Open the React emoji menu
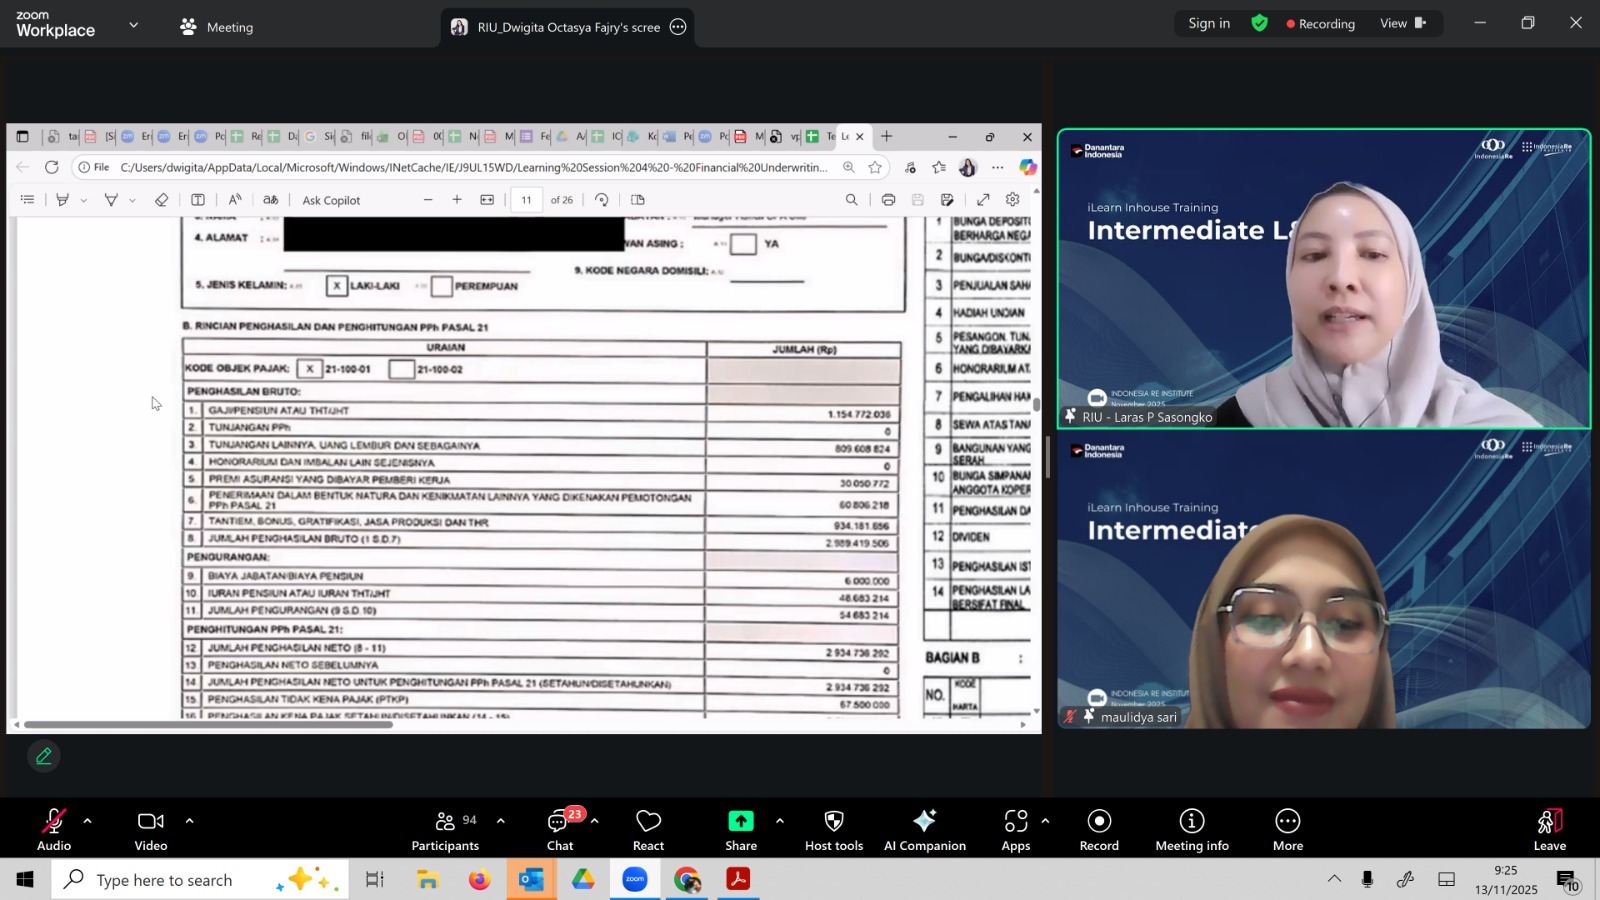Image resolution: width=1600 pixels, height=900 pixels. pos(648,829)
